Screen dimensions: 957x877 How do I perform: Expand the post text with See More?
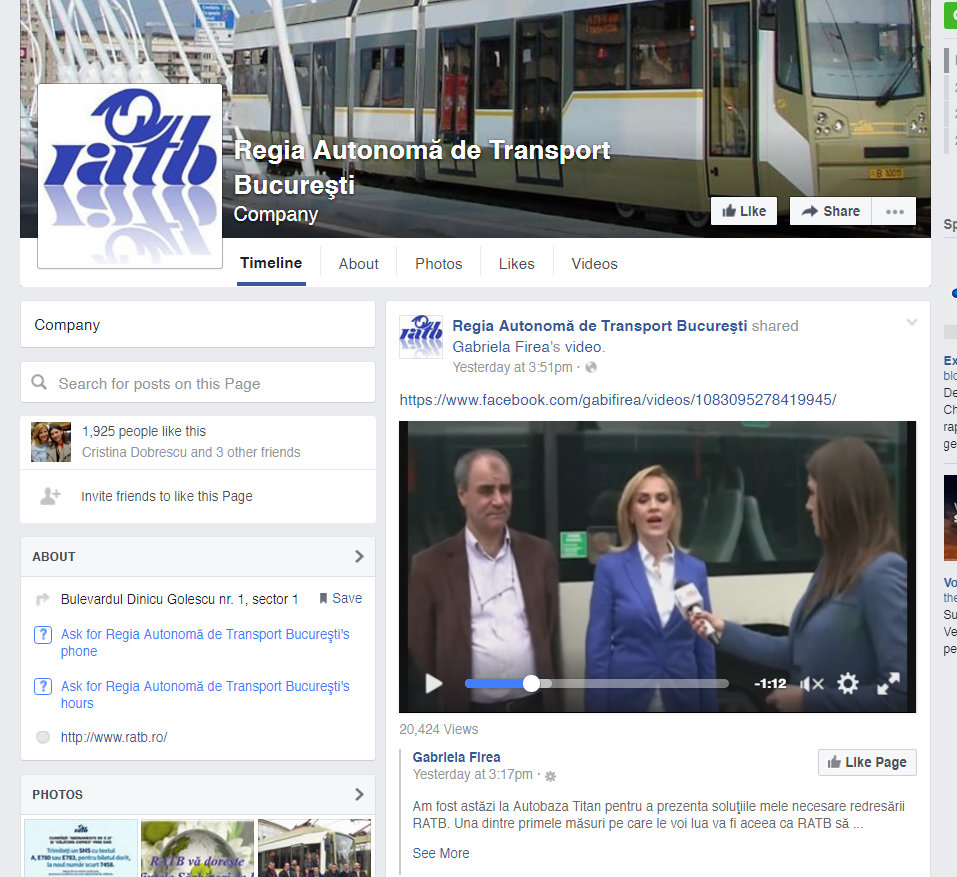[441, 853]
